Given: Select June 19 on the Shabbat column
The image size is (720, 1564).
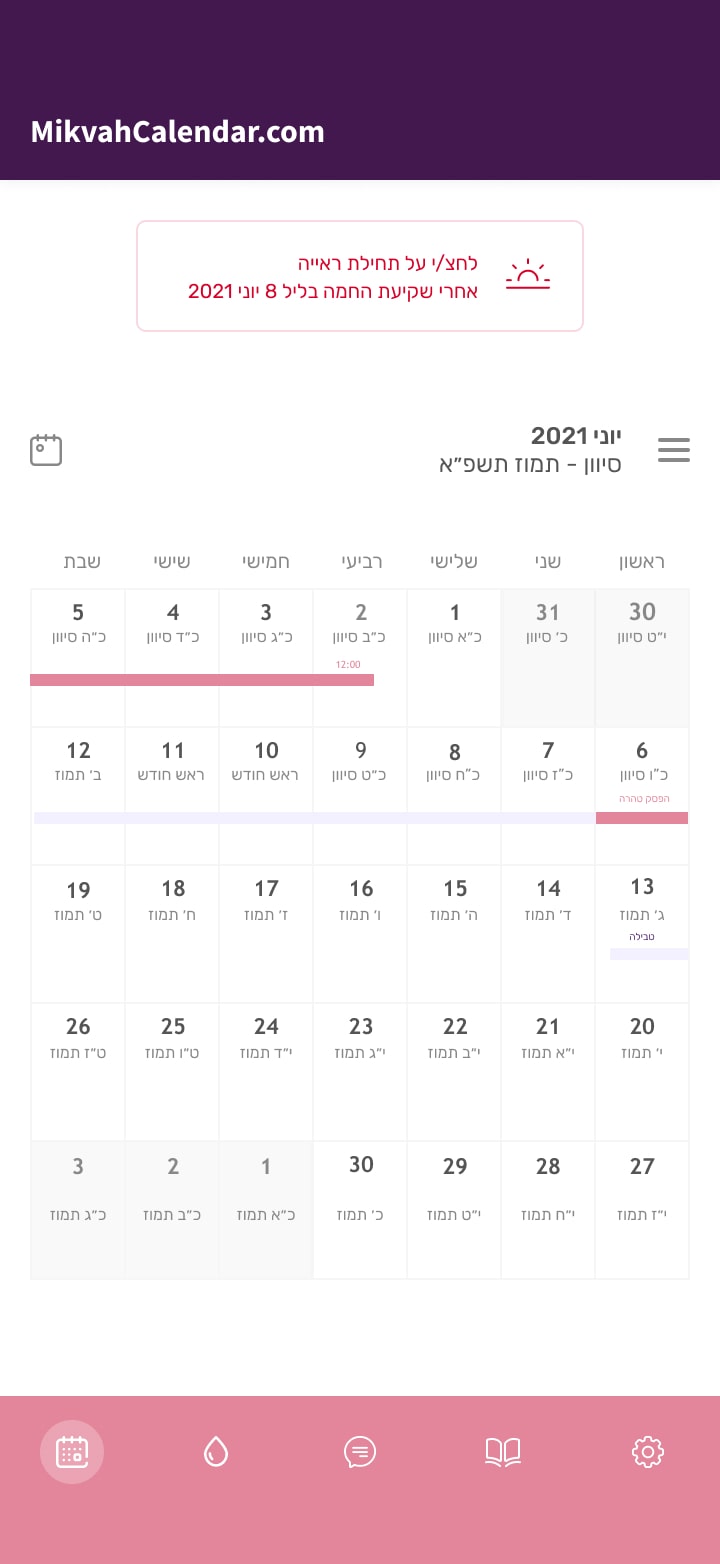Looking at the screenshot, I should pyautogui.click(x=78, y=920).
